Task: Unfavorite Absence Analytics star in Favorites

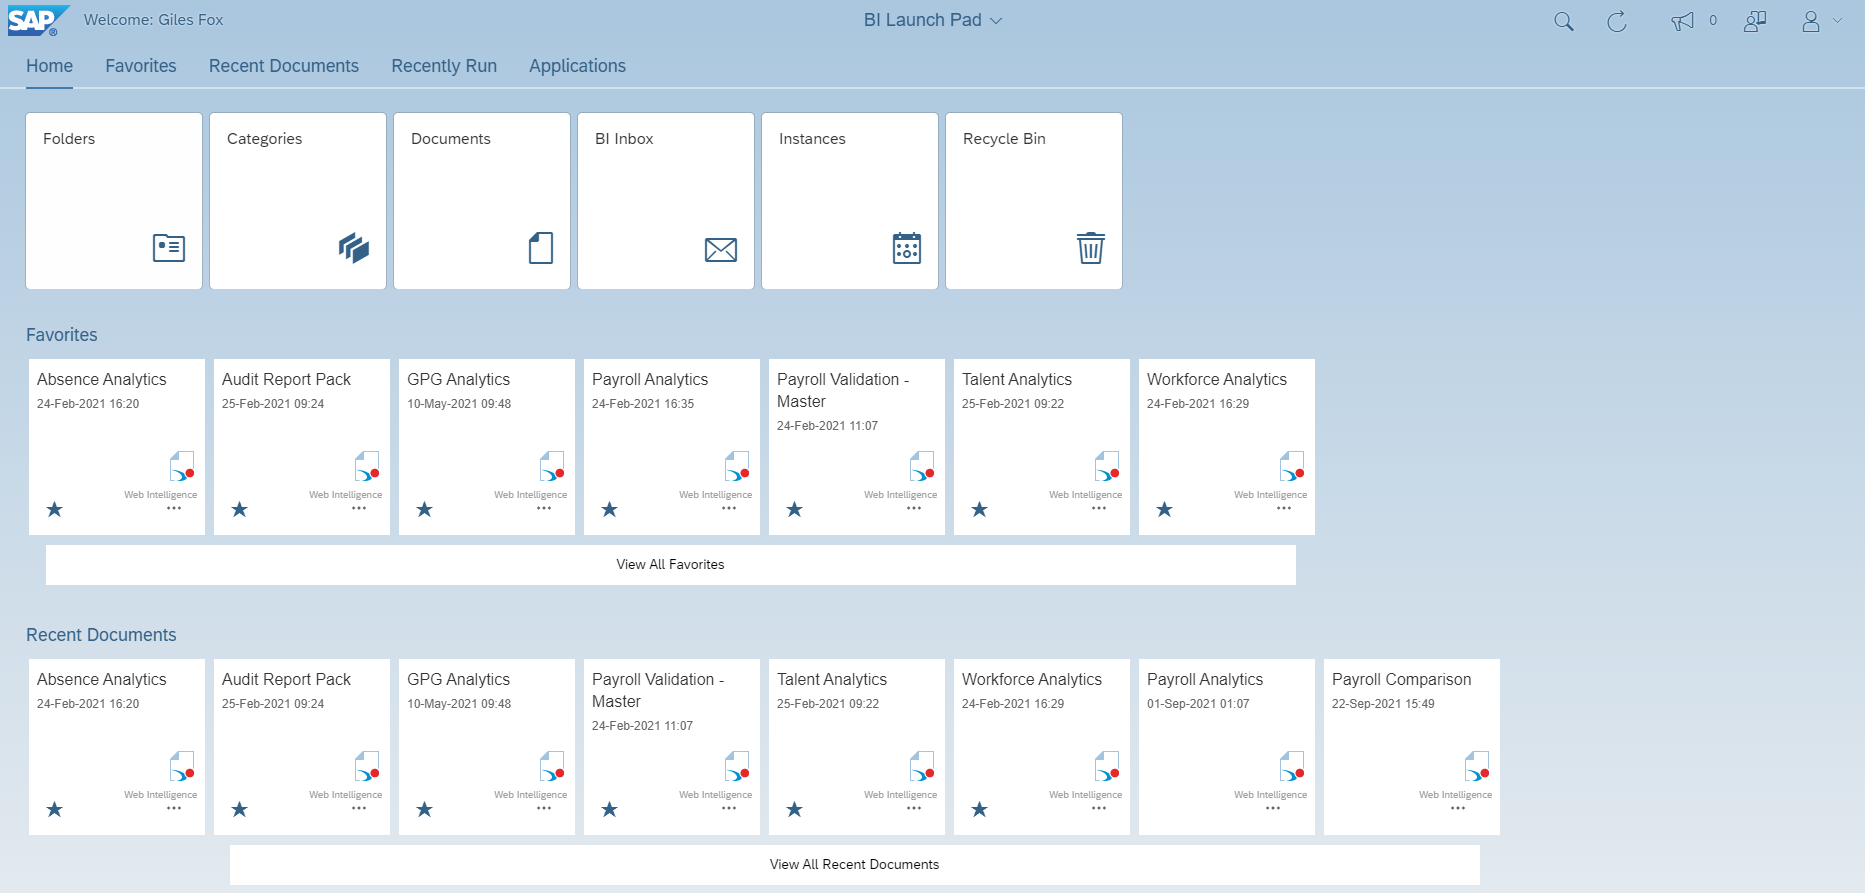Action: (x=55, y=510)
